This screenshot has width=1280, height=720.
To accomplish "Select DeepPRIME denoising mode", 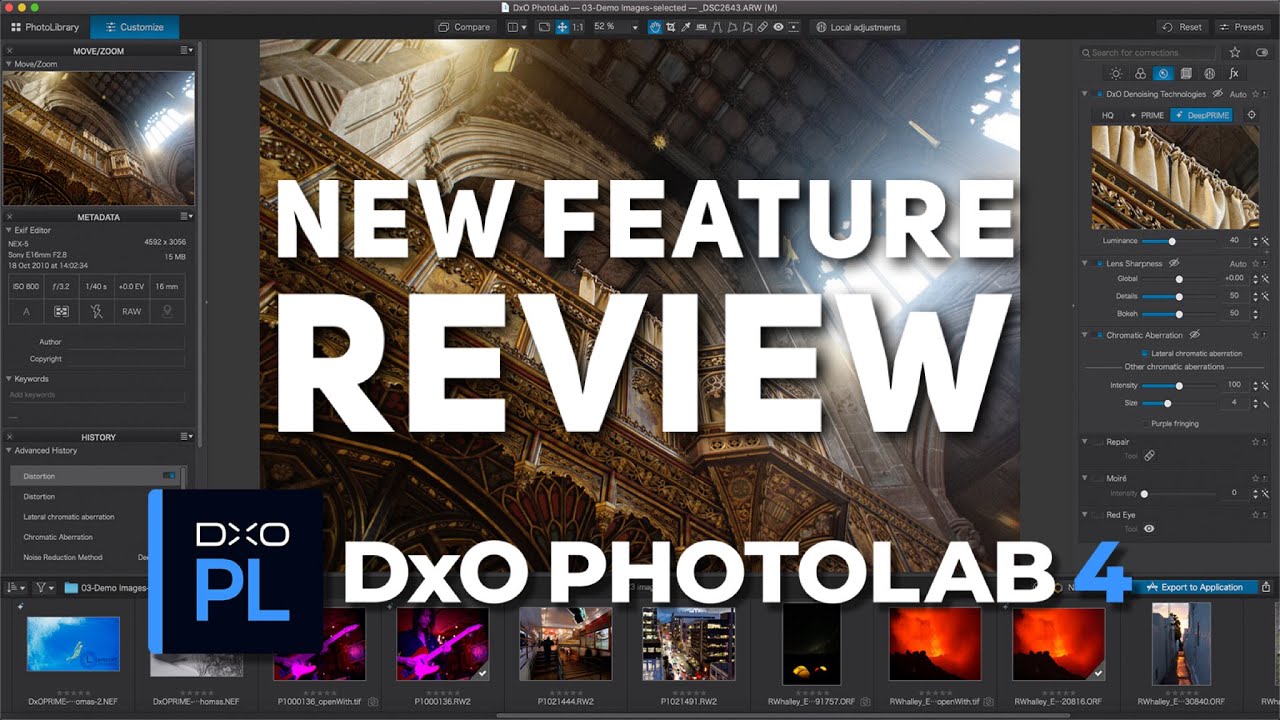I will click(x=1201, y=115).
